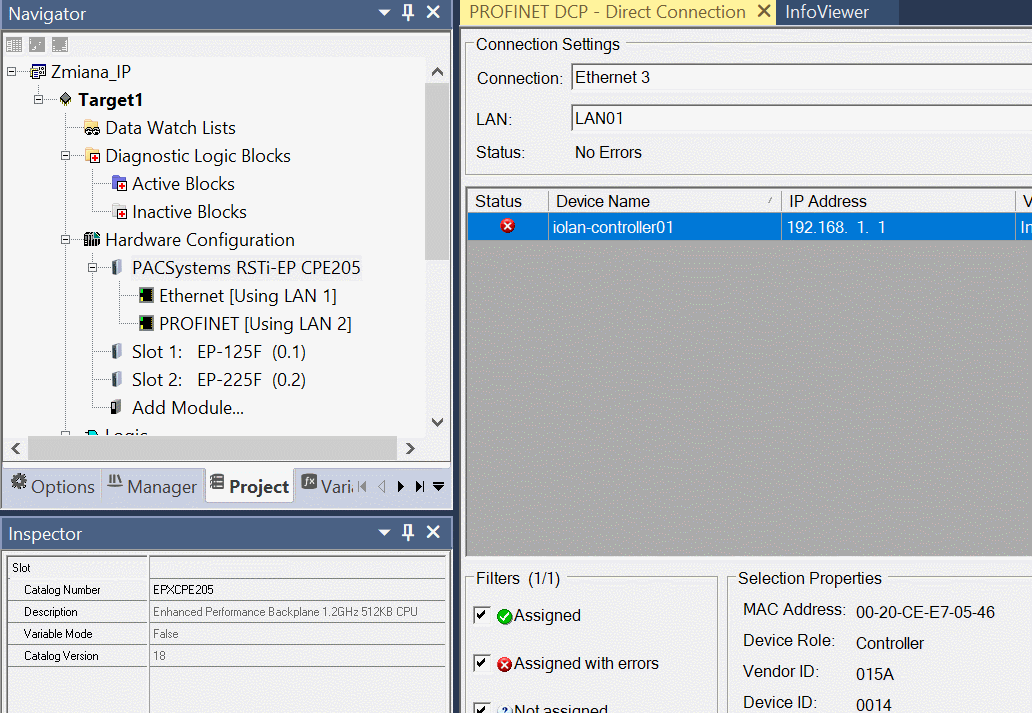The width and height of the screenshot is (1032, 713).
Task: Toggle the Assigned filter checkbox
Action: tap(482, 615)
